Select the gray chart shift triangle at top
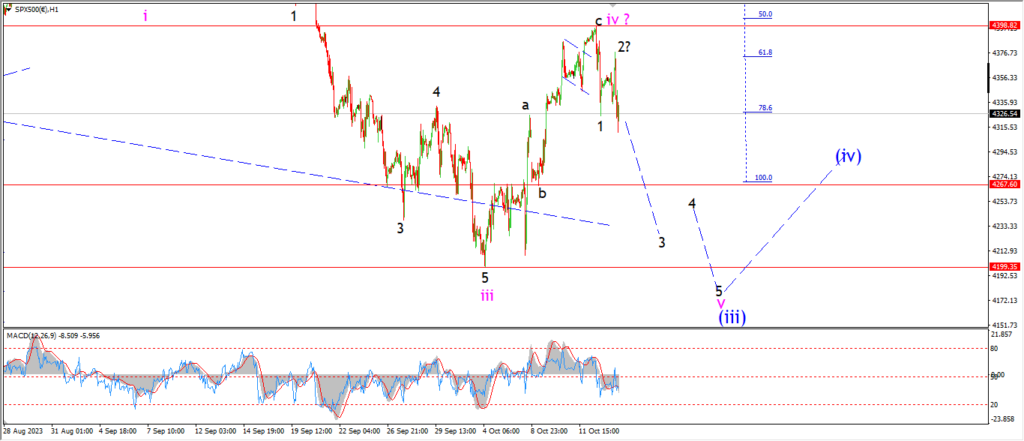 614,5
